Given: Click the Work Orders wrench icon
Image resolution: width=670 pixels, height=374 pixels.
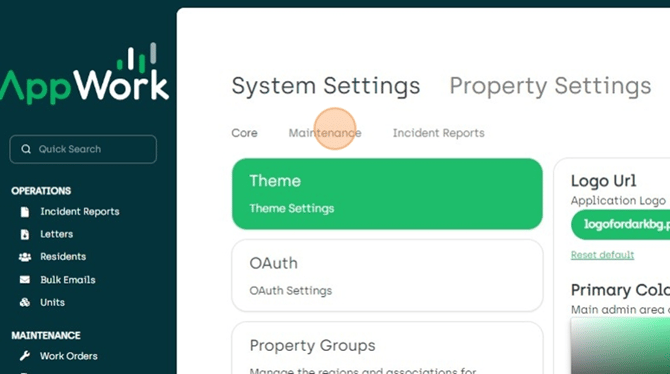Looking at the screenshot, I should [25, 356].
